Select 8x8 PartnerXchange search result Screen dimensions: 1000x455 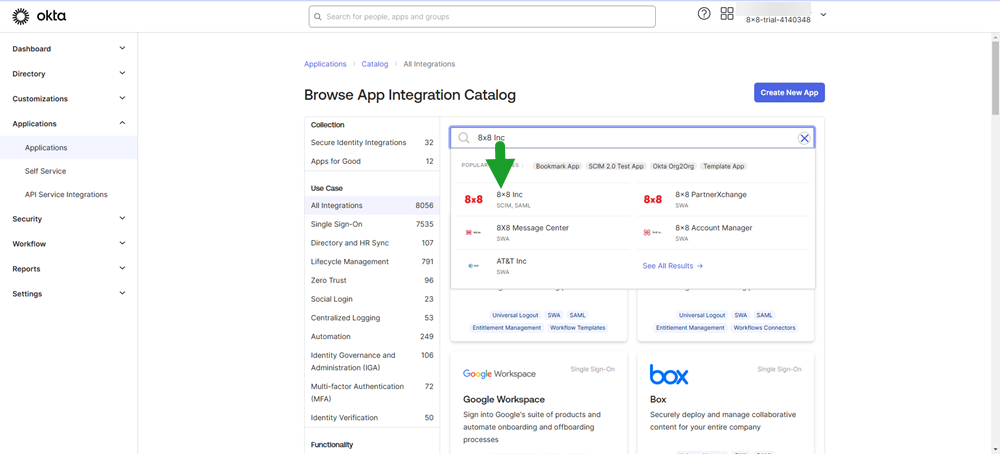point(725,200)
